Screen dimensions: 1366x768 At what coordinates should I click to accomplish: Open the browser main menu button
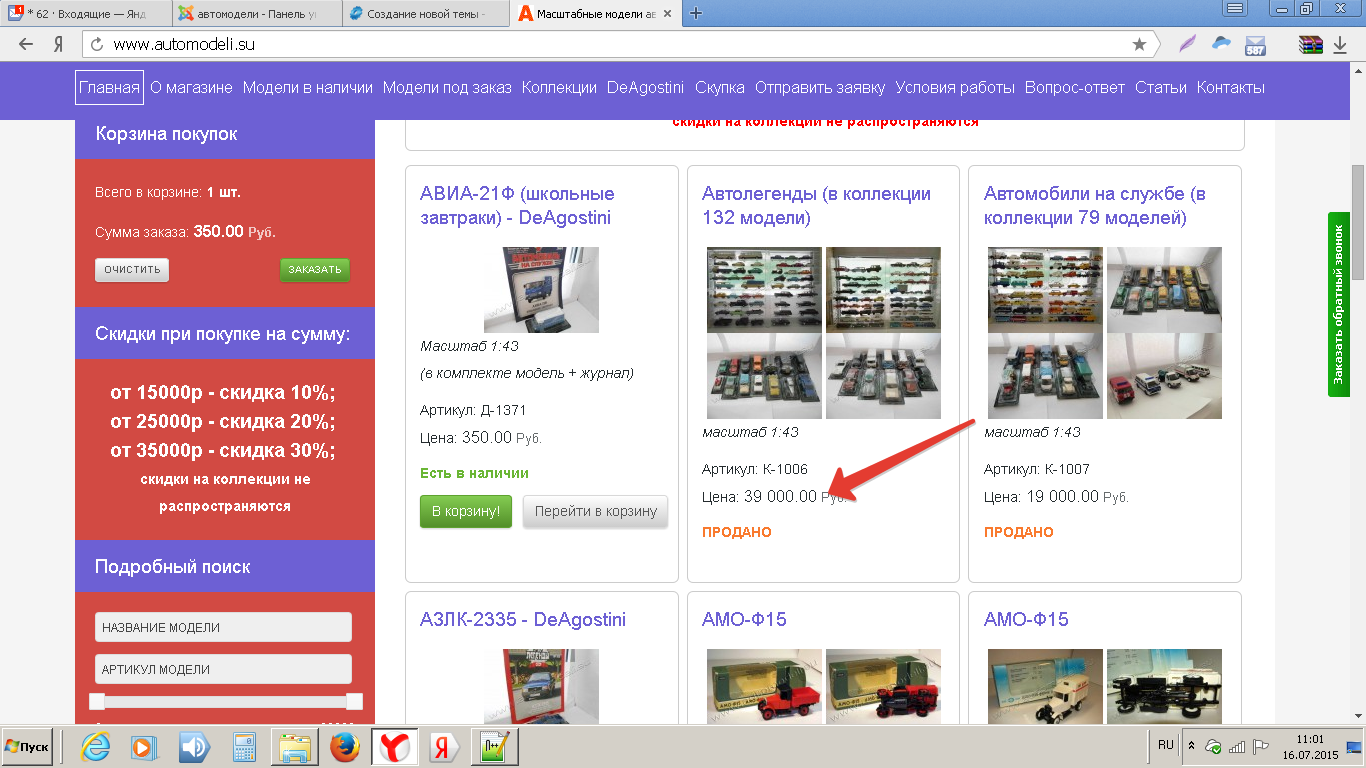coord(1236,9)
